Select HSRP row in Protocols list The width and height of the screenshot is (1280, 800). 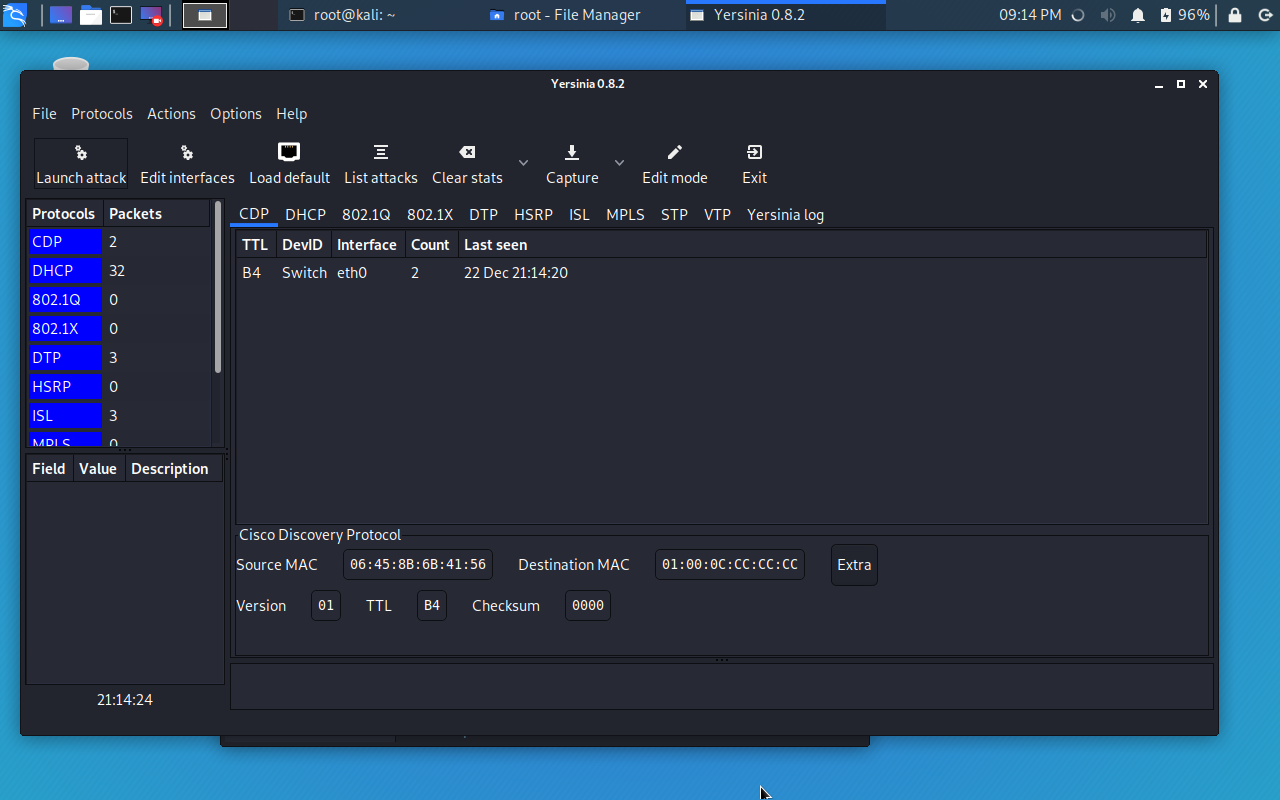[119, 387]
